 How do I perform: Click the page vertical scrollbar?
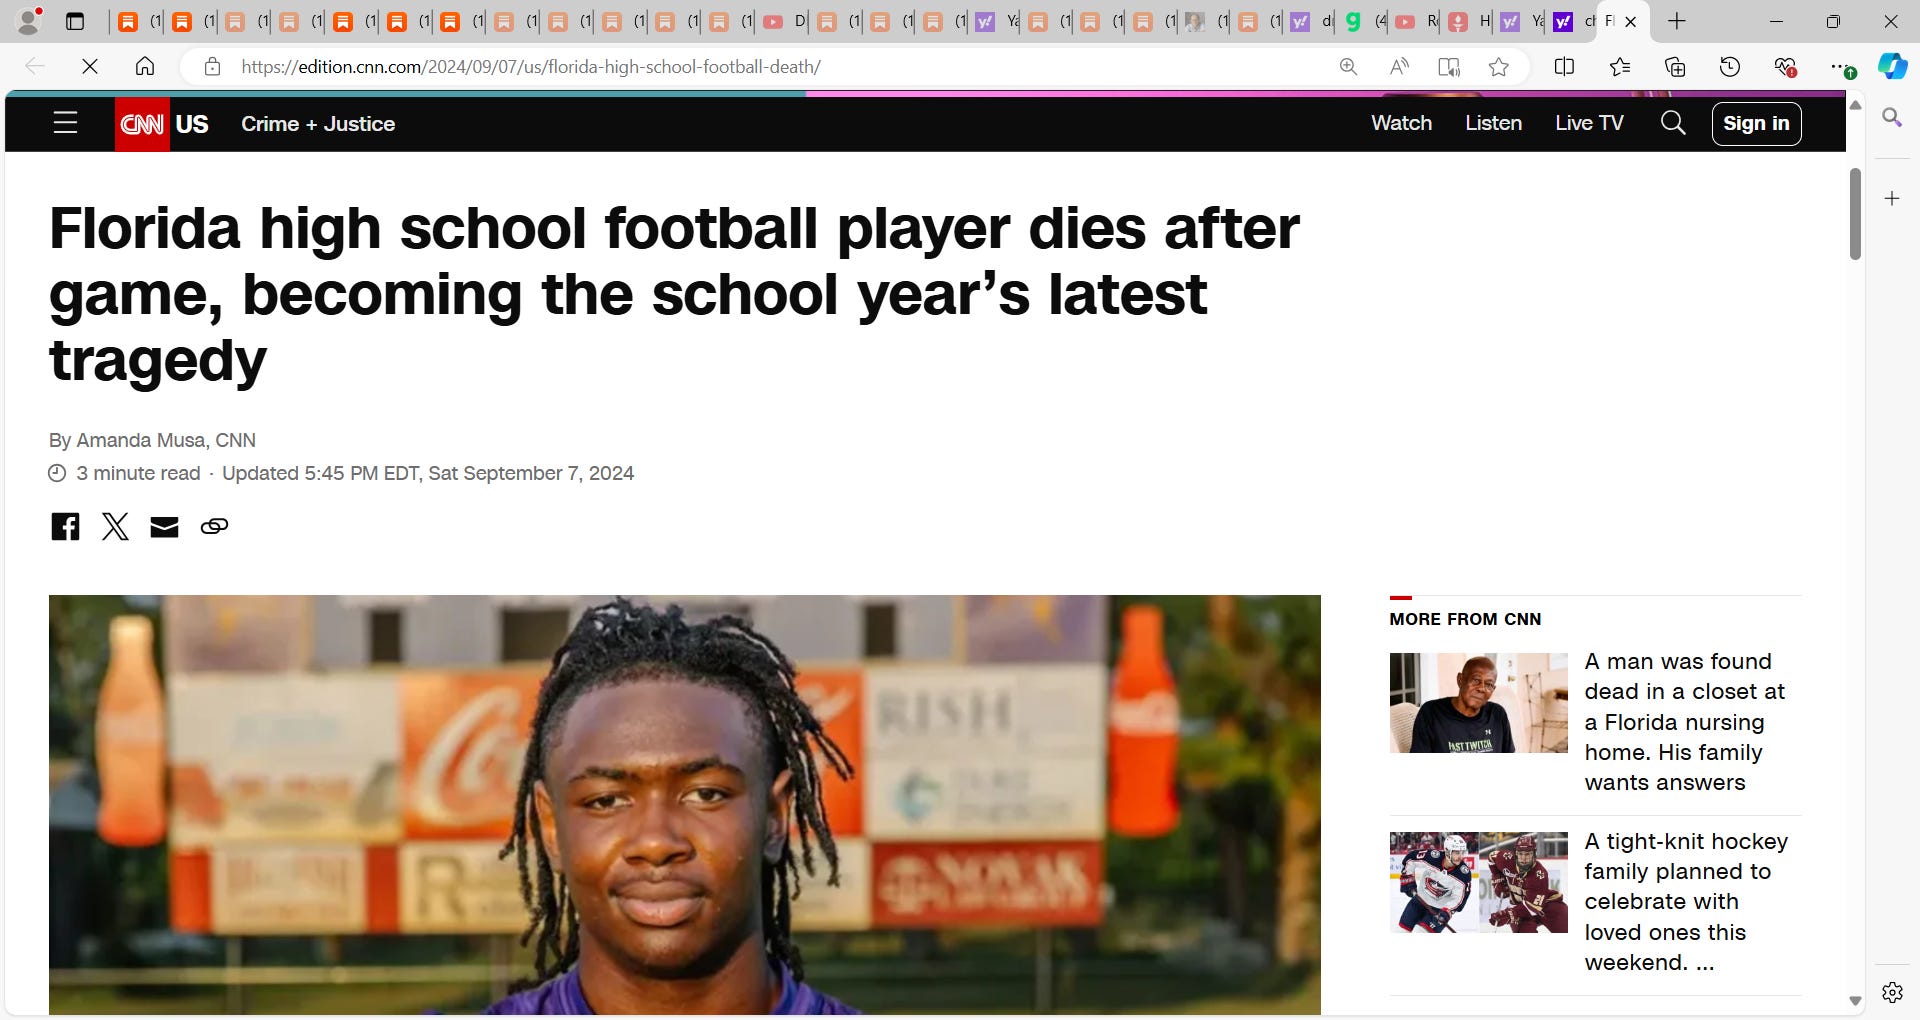pos(1855,214)
